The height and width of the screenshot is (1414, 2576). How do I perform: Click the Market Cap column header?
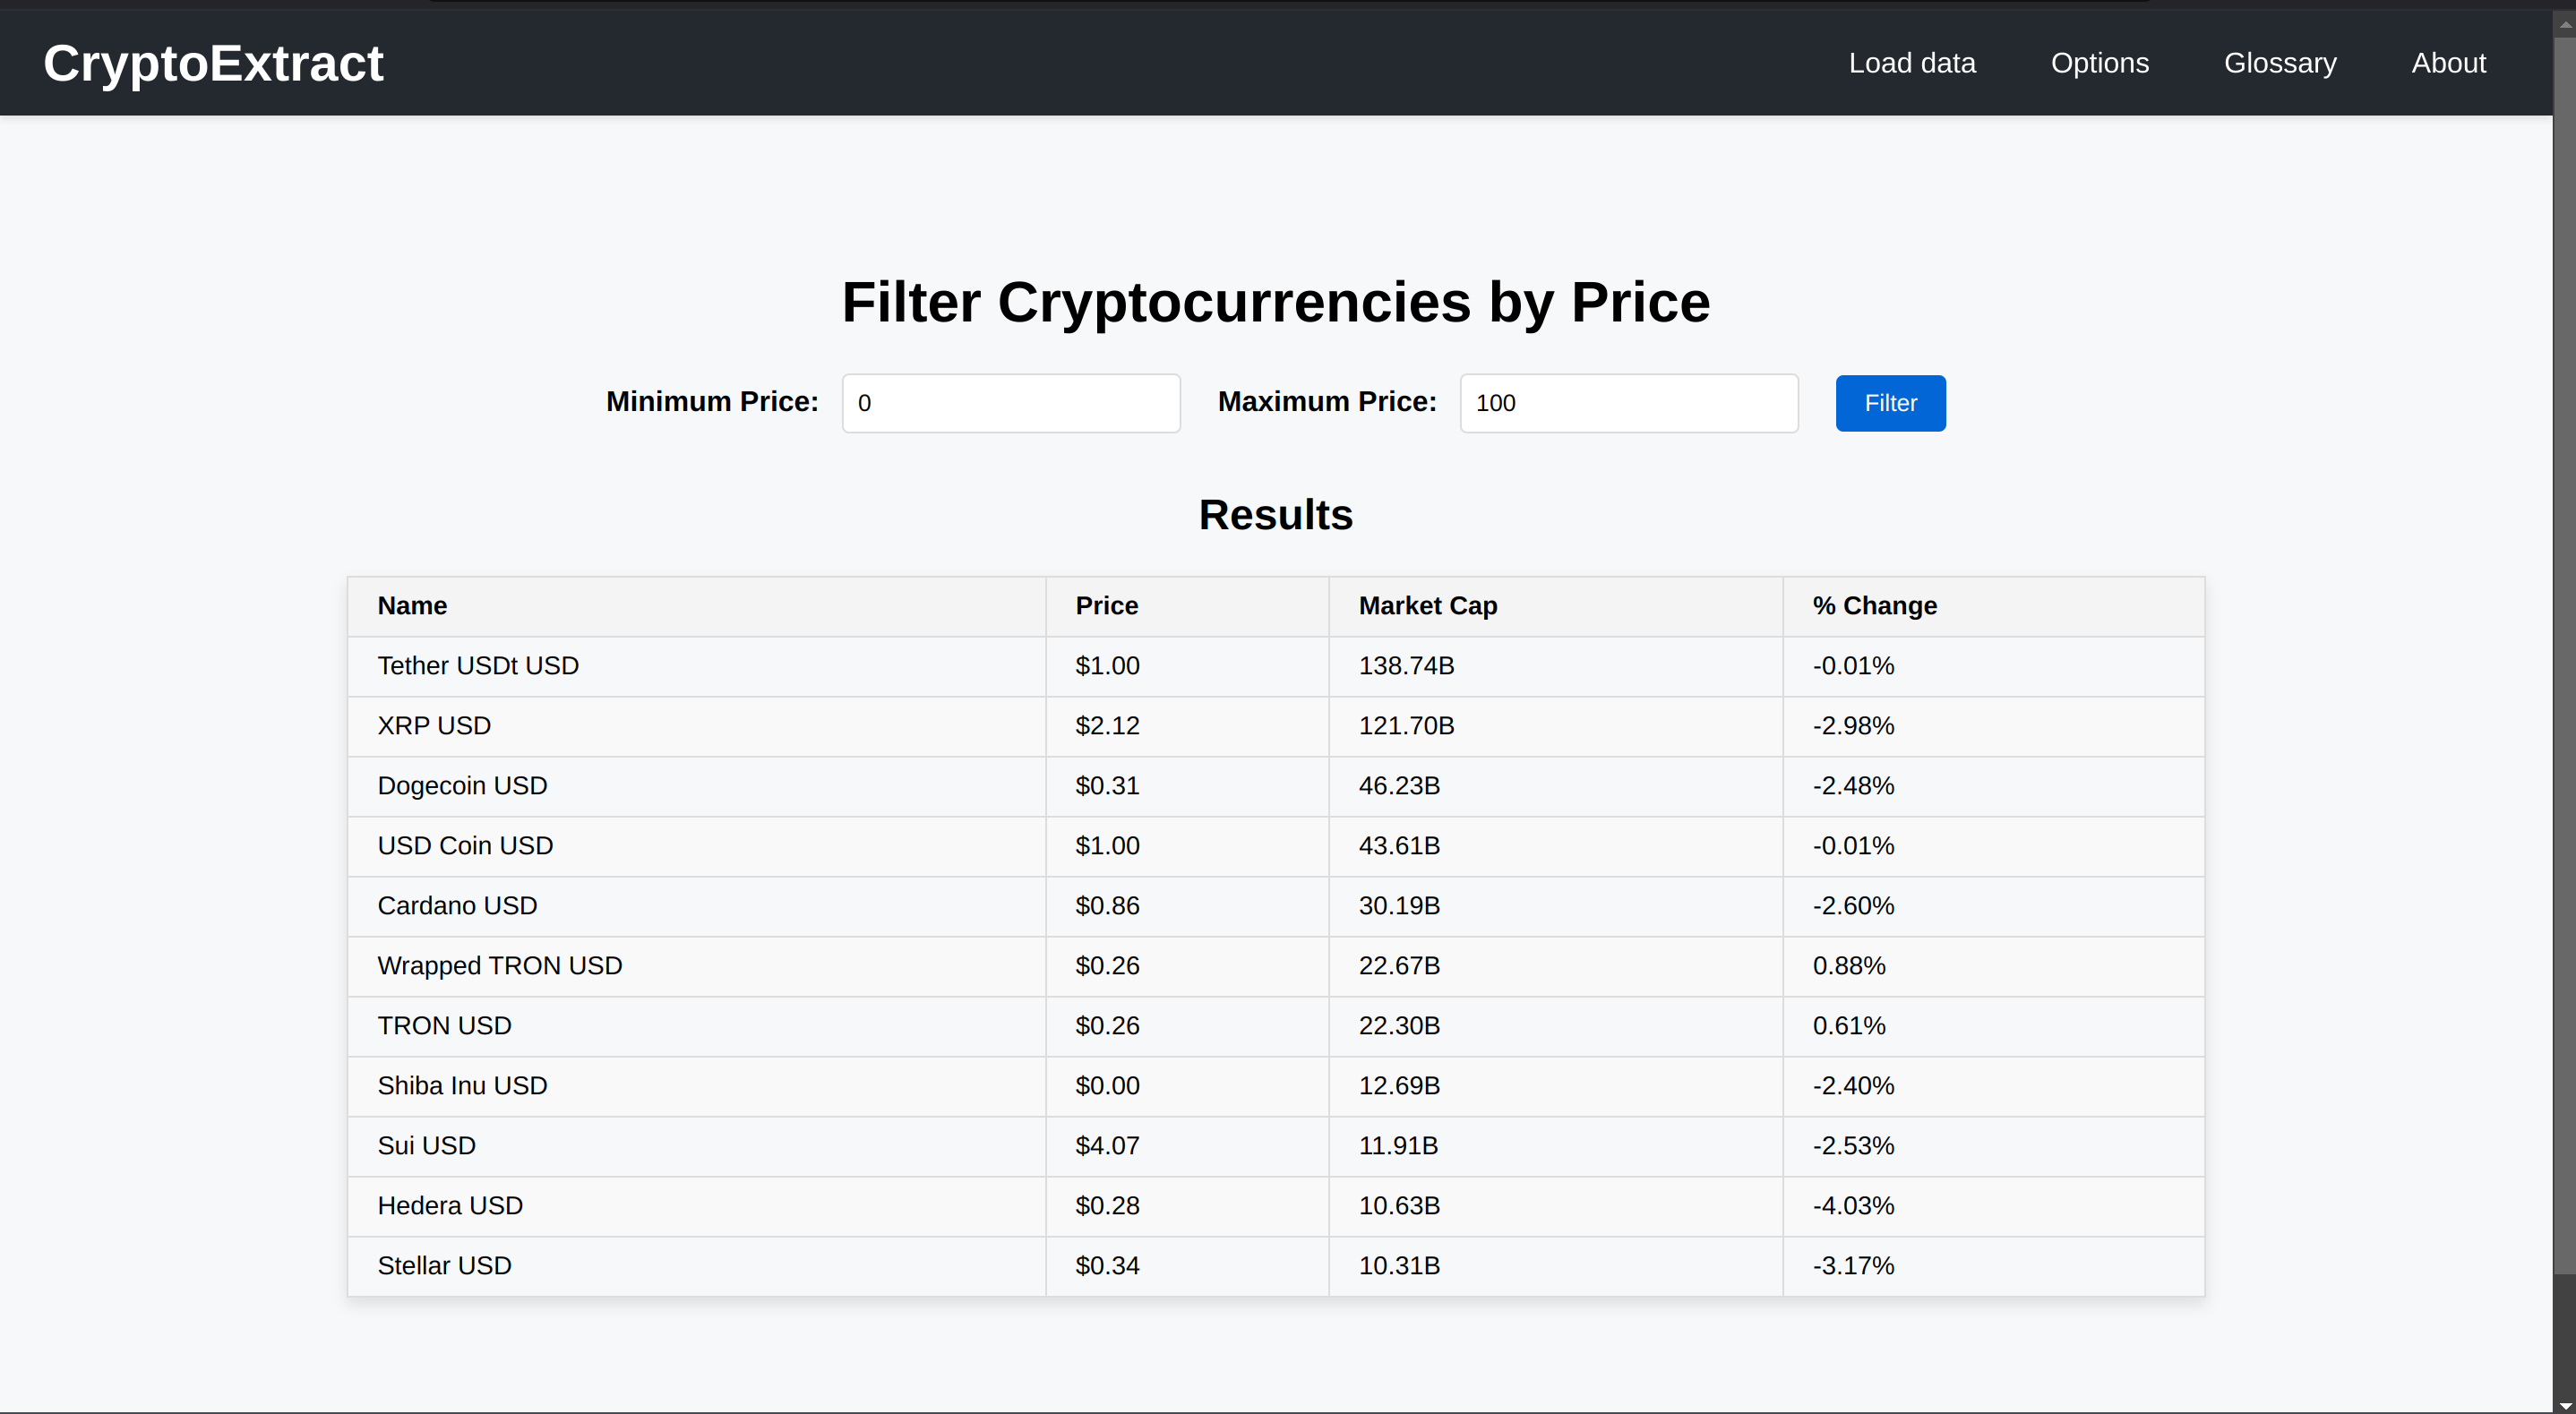tap(1427, 606)
